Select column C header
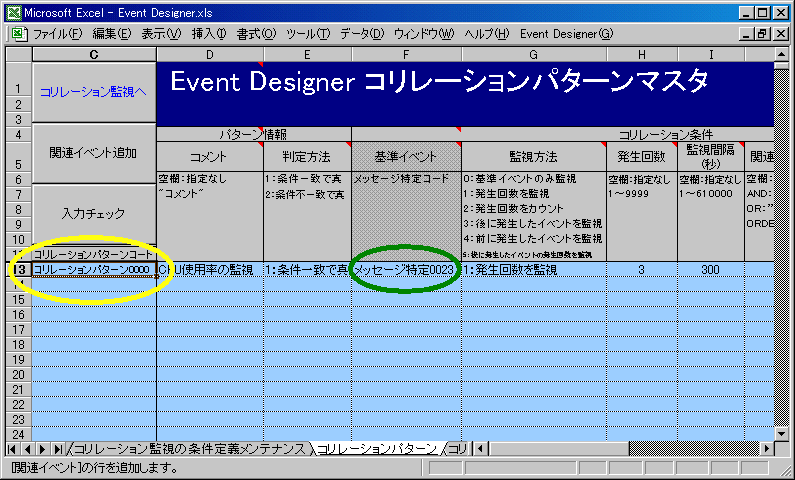Screen dimensions: 795x480 click(x=94, y=54)
